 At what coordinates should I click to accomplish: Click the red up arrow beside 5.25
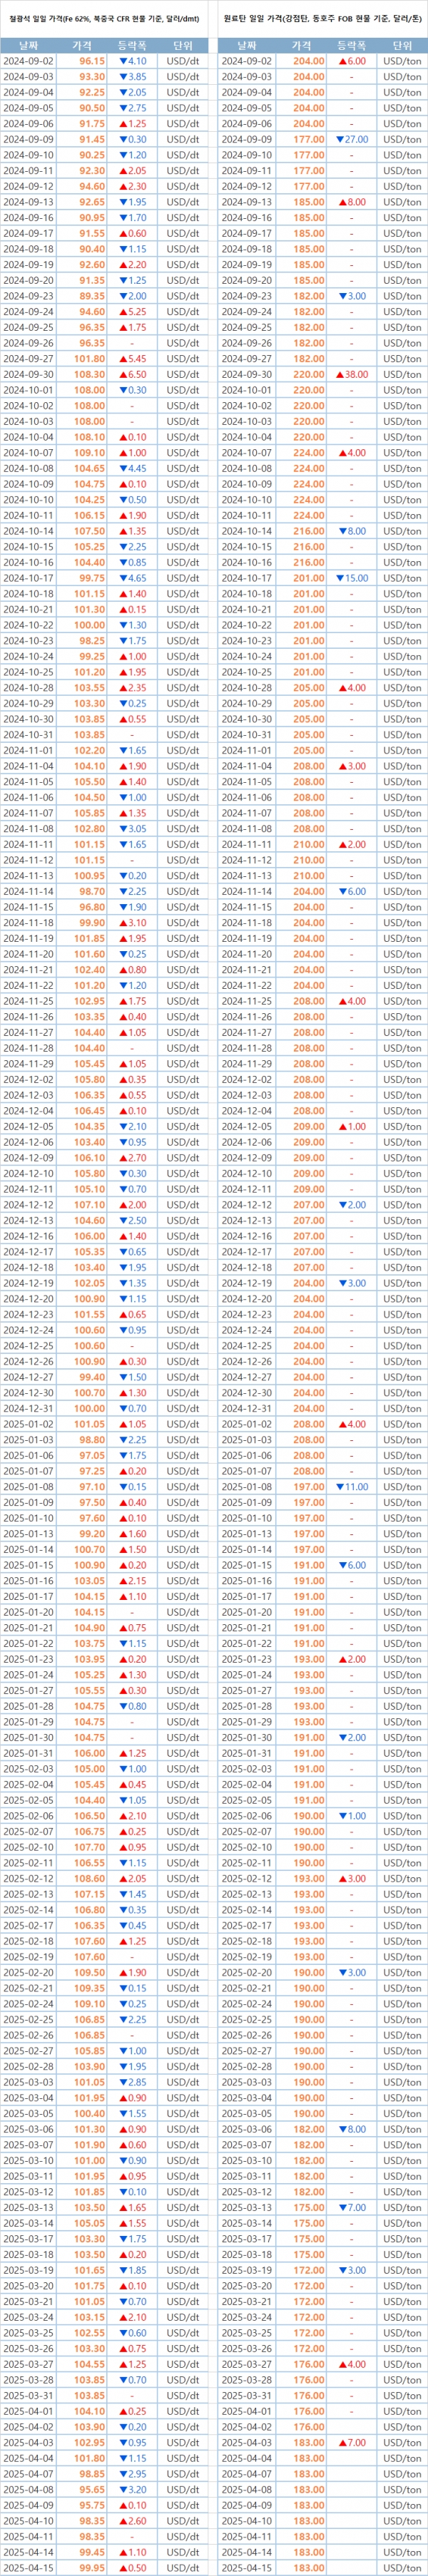[x=123, y=312]
